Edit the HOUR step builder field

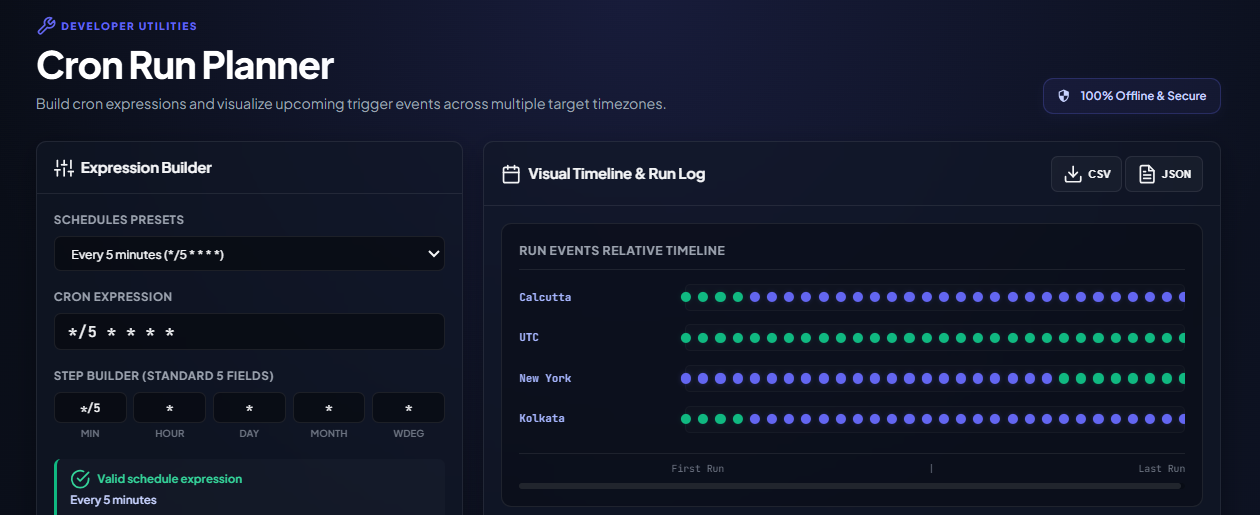(x=170, y=408)
